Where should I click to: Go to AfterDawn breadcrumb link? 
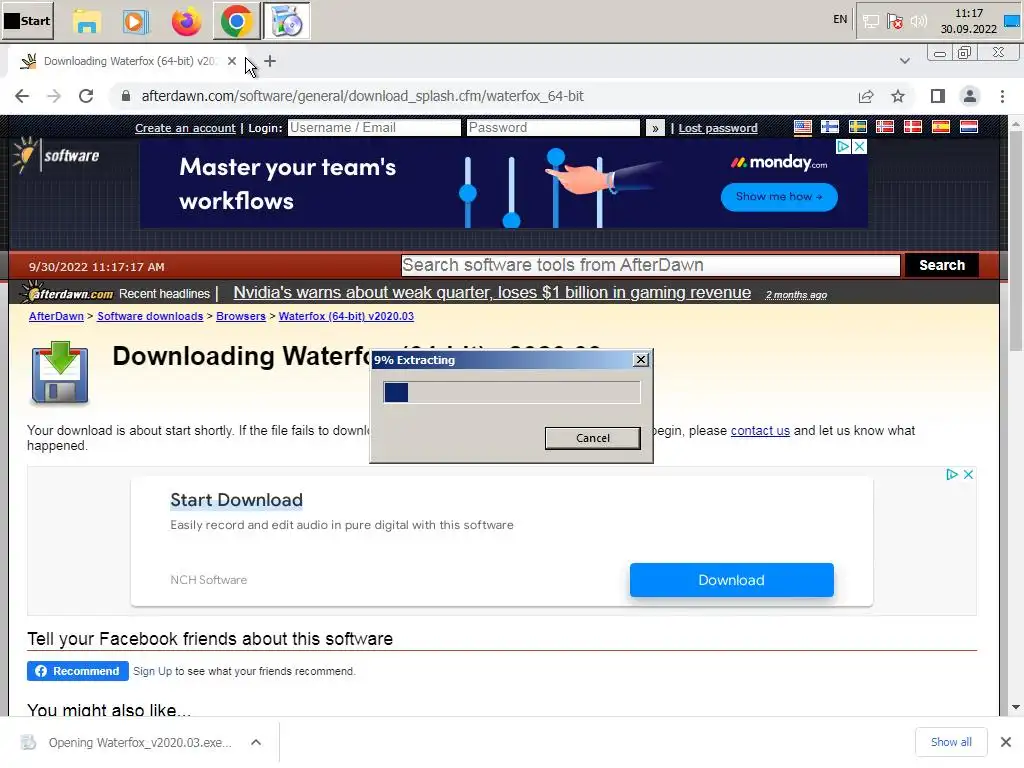(56, 316)
